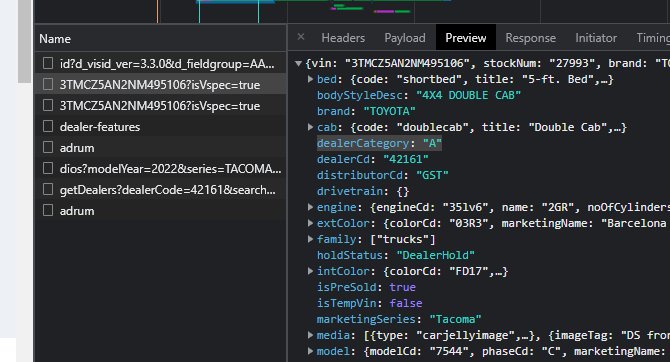Expand the engine object
This screenshot has width=670, height=362.
click(x=311, y=207)
